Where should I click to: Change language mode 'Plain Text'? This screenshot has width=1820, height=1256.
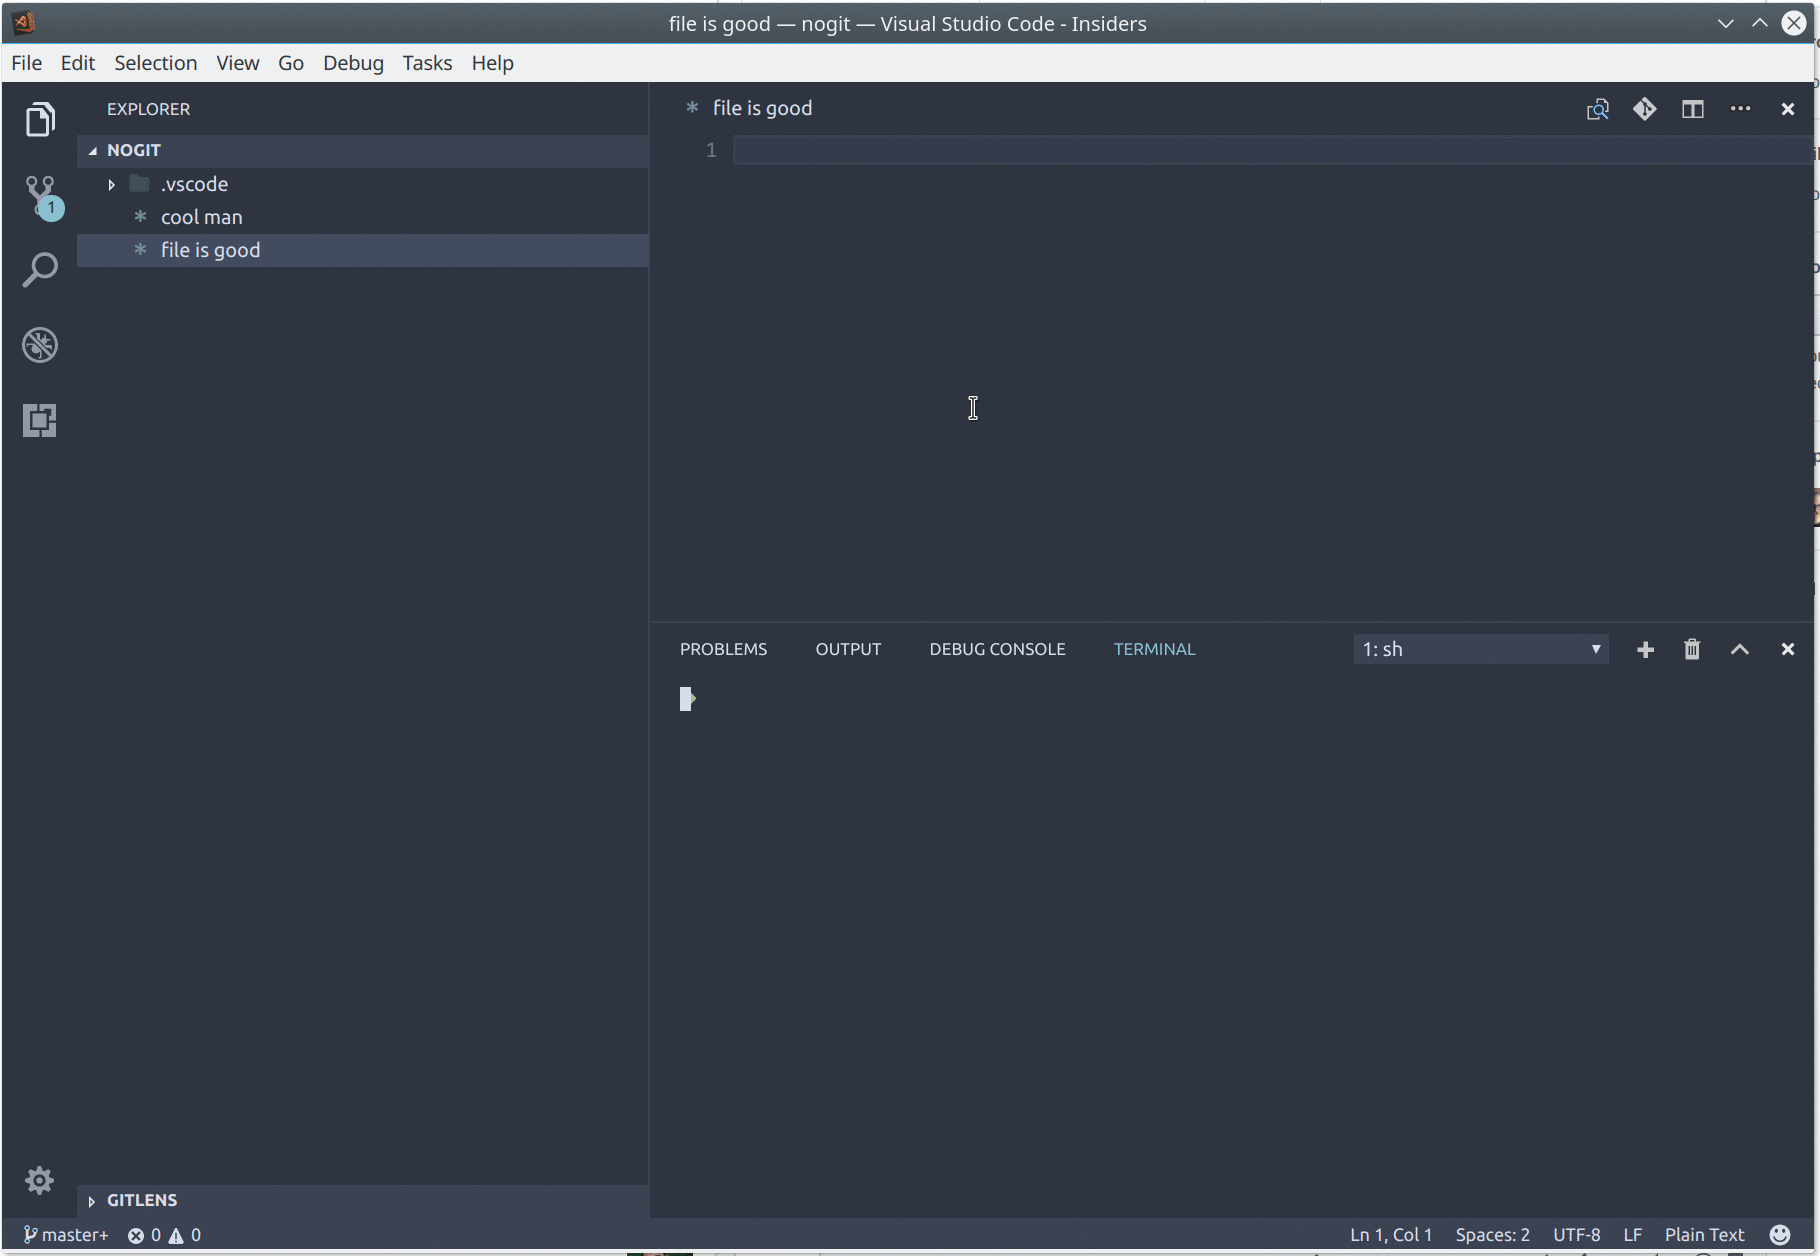(1704, 1235)
